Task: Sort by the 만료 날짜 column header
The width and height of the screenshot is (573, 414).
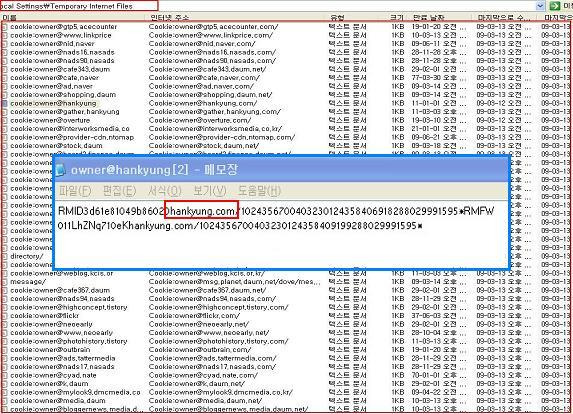Action: (x=428, y=18)
